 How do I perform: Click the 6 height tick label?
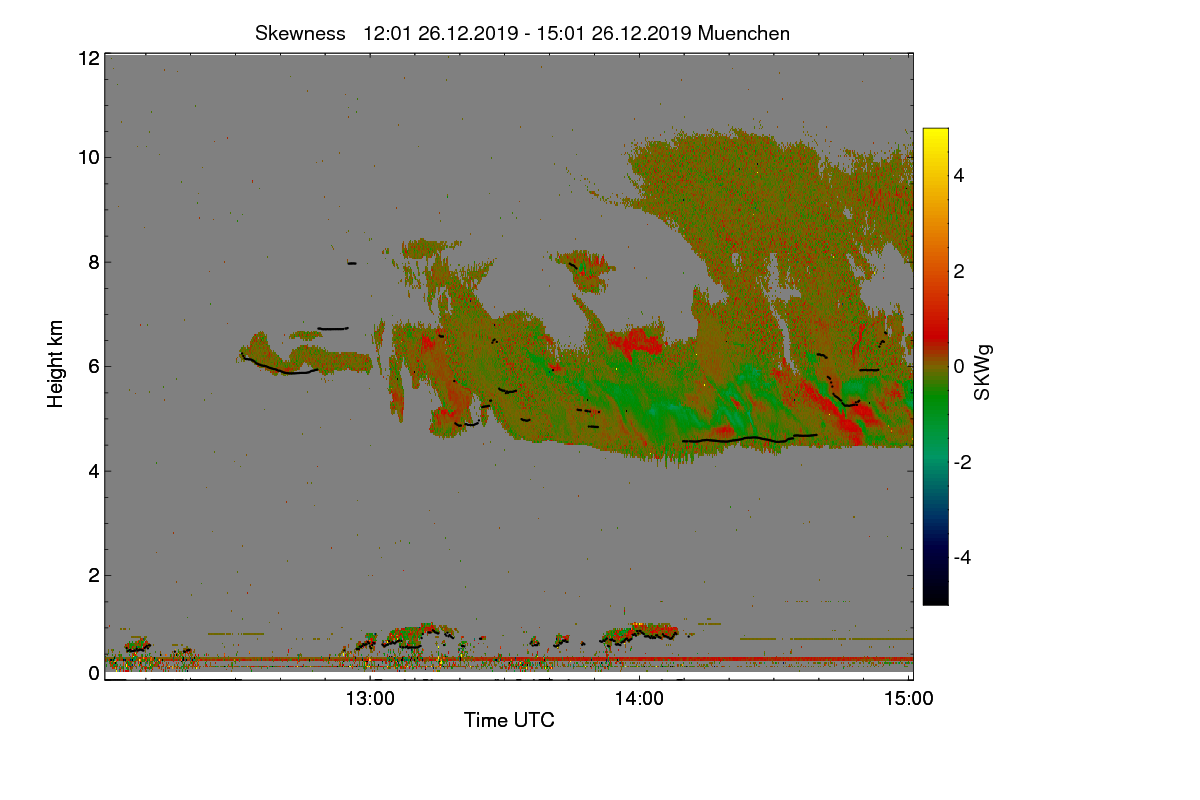pos(93,366)
